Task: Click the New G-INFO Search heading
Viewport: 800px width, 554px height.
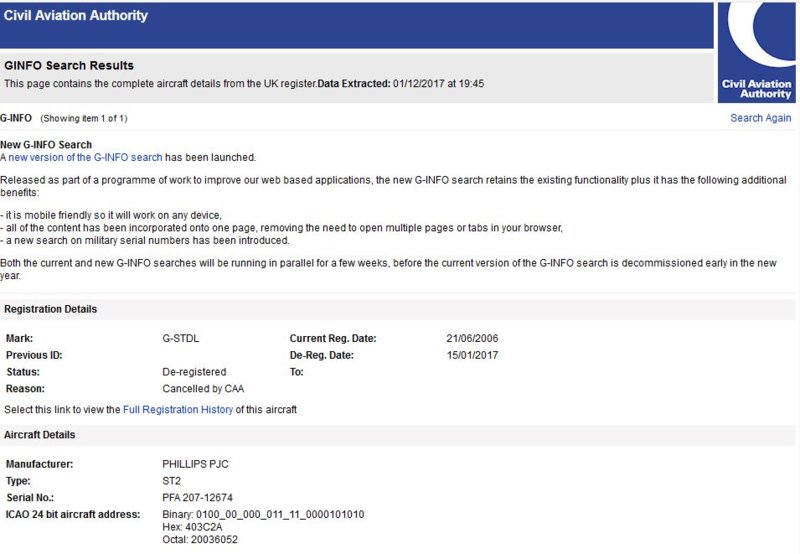Action: coord(46,144)
